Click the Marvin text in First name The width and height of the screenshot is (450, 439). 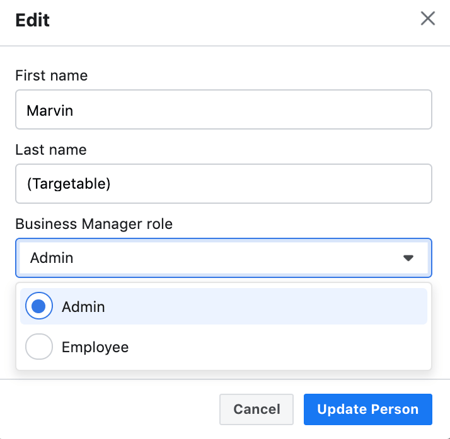(50, 111)
